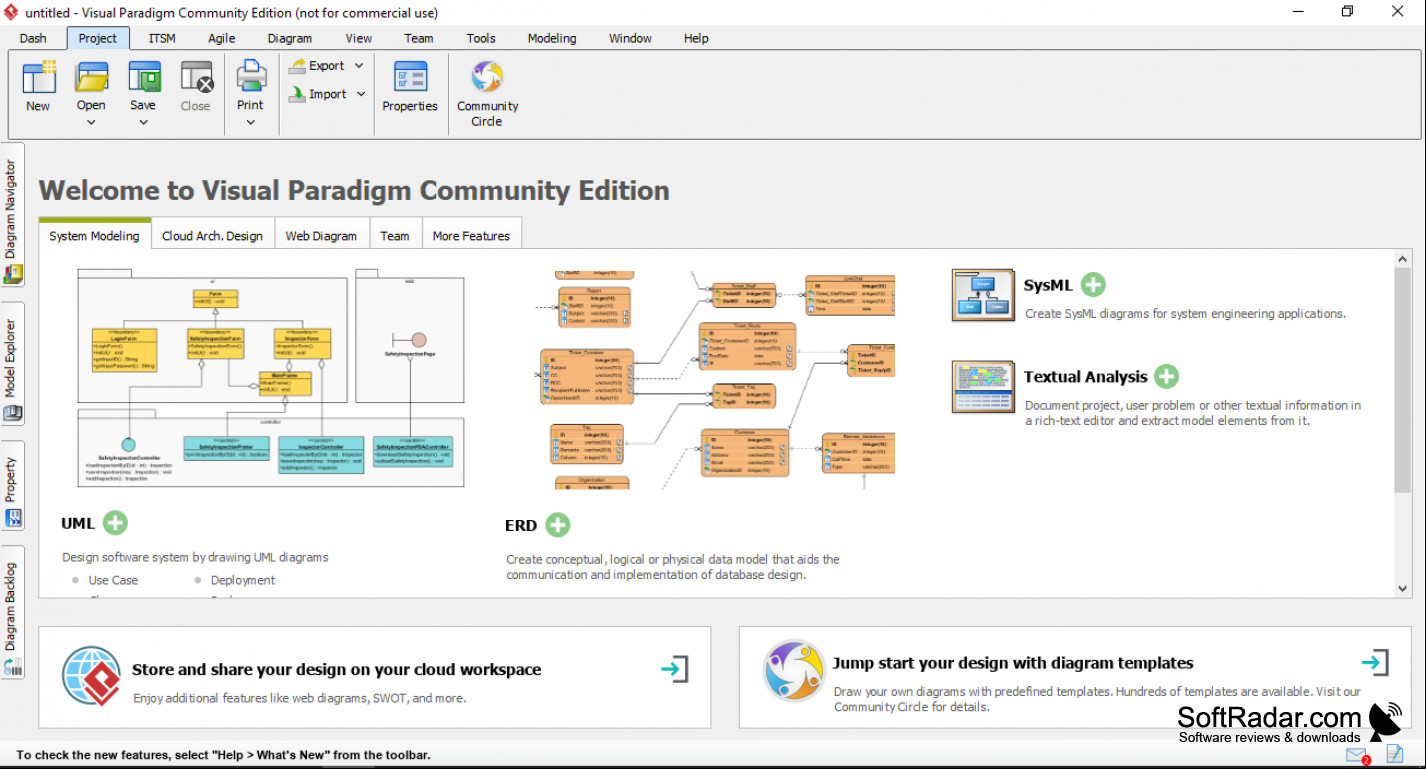This screenshot has height=769, width=1426.
Task: Open the View menu
Action: 359,38
